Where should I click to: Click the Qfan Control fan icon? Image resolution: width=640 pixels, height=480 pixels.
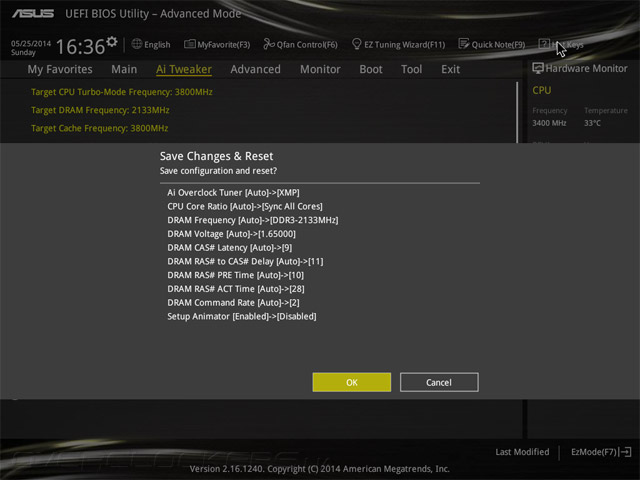[269, 44]
